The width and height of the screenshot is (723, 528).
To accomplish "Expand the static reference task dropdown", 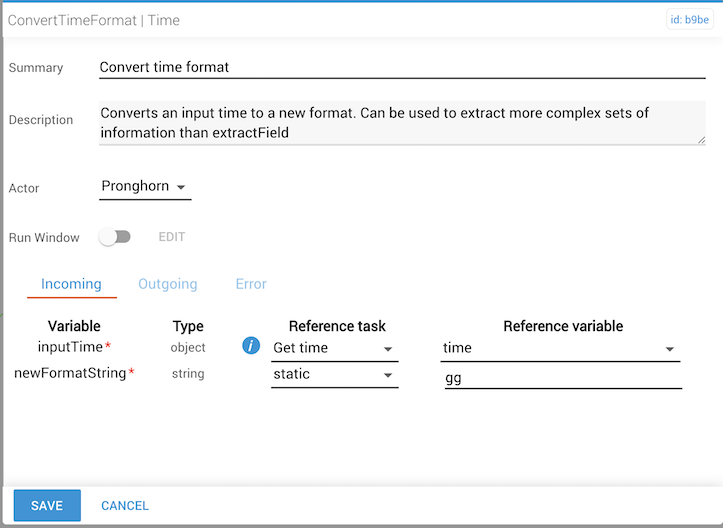I will pyautogui.click(x=334, y=374).
